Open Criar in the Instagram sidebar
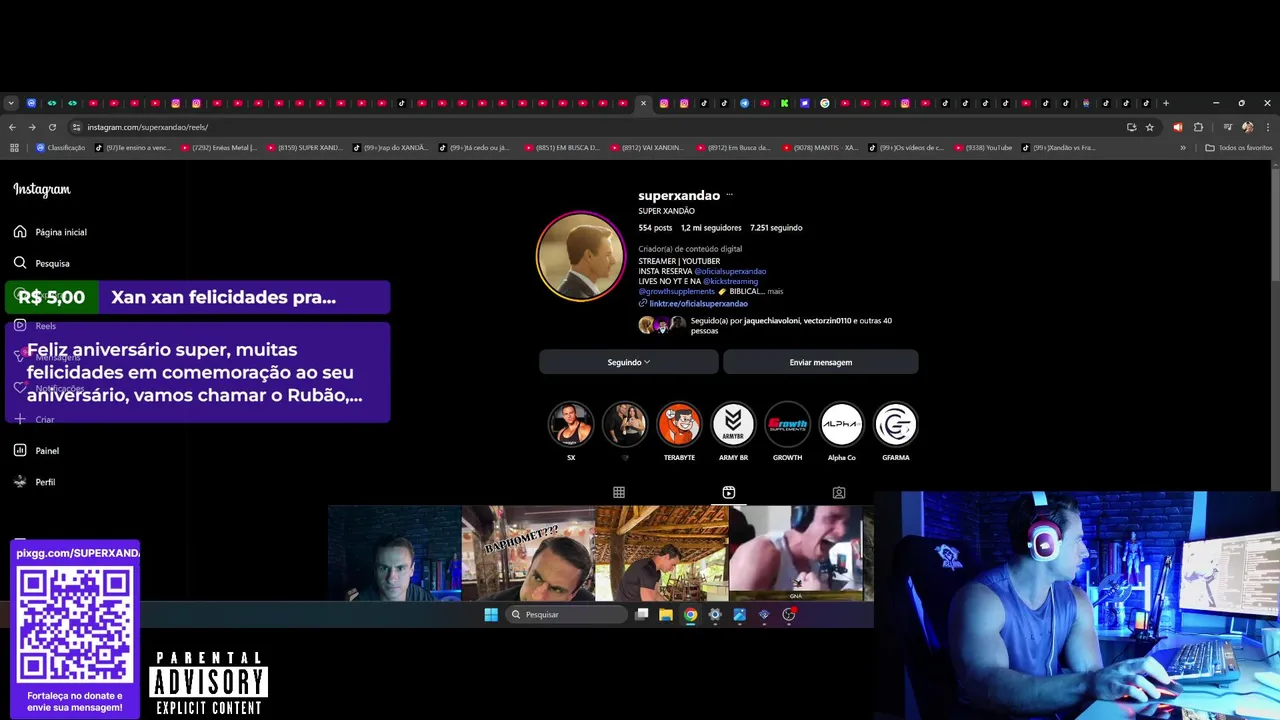The height and width of the screenshot is (720, 1280). coord(34,420)
